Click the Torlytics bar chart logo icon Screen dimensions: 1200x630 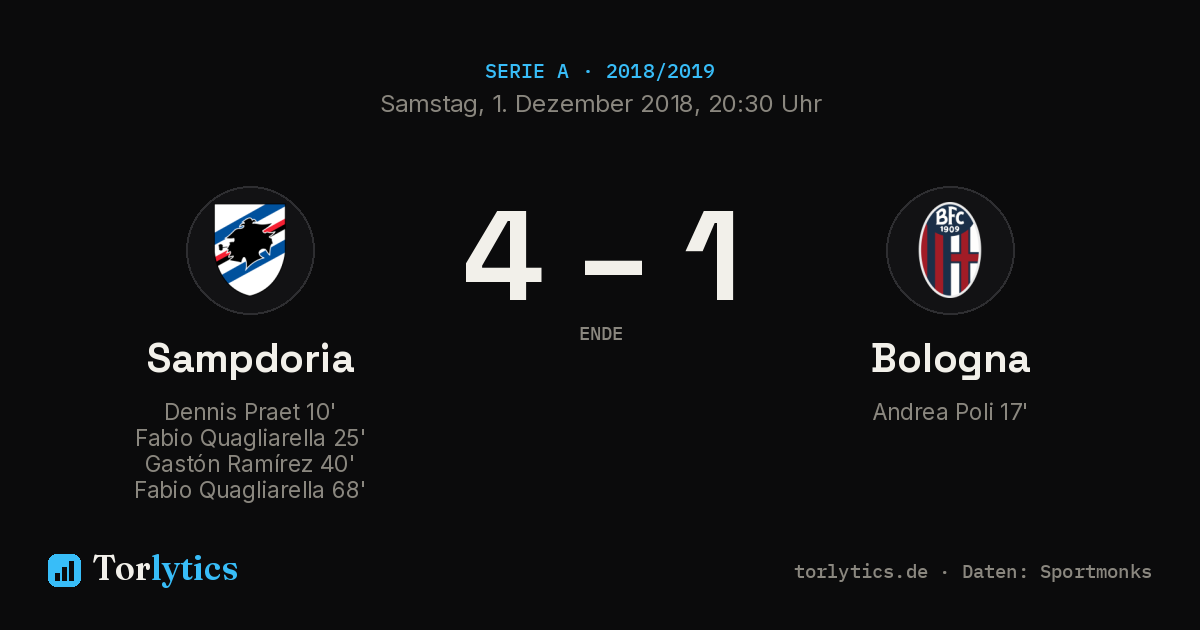point(64,570)
